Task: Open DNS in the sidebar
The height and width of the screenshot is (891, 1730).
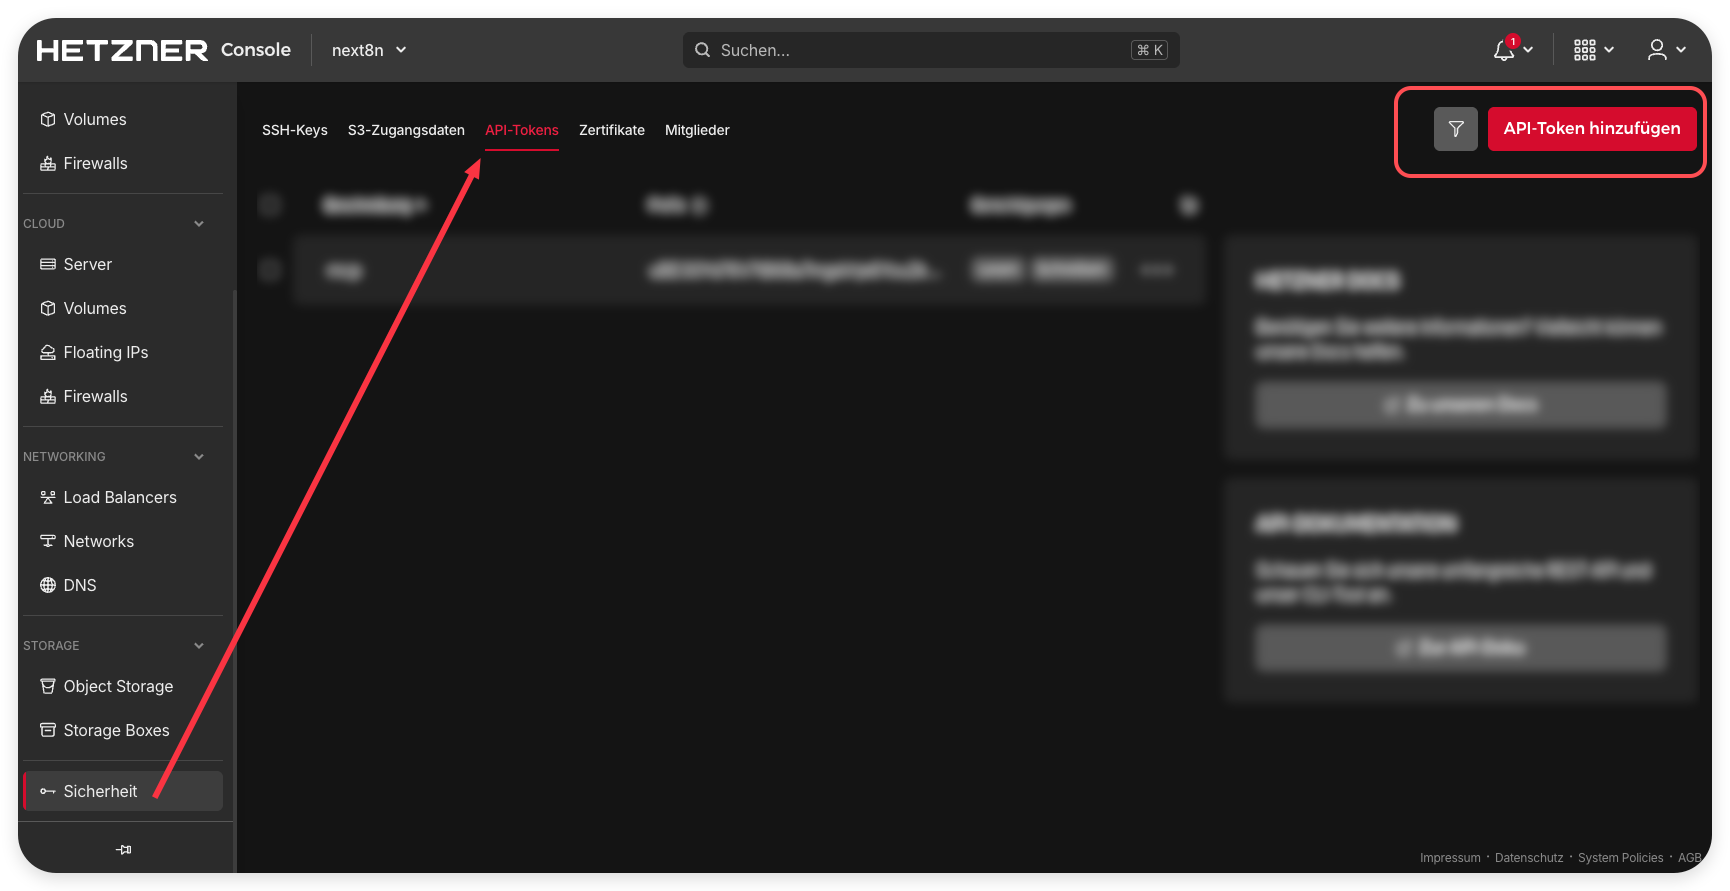Action: [122, 585]
